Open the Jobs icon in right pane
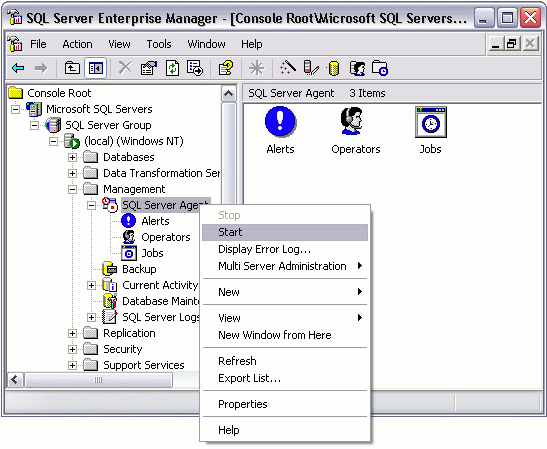This screenshot has width=547, height=449. 430,130
